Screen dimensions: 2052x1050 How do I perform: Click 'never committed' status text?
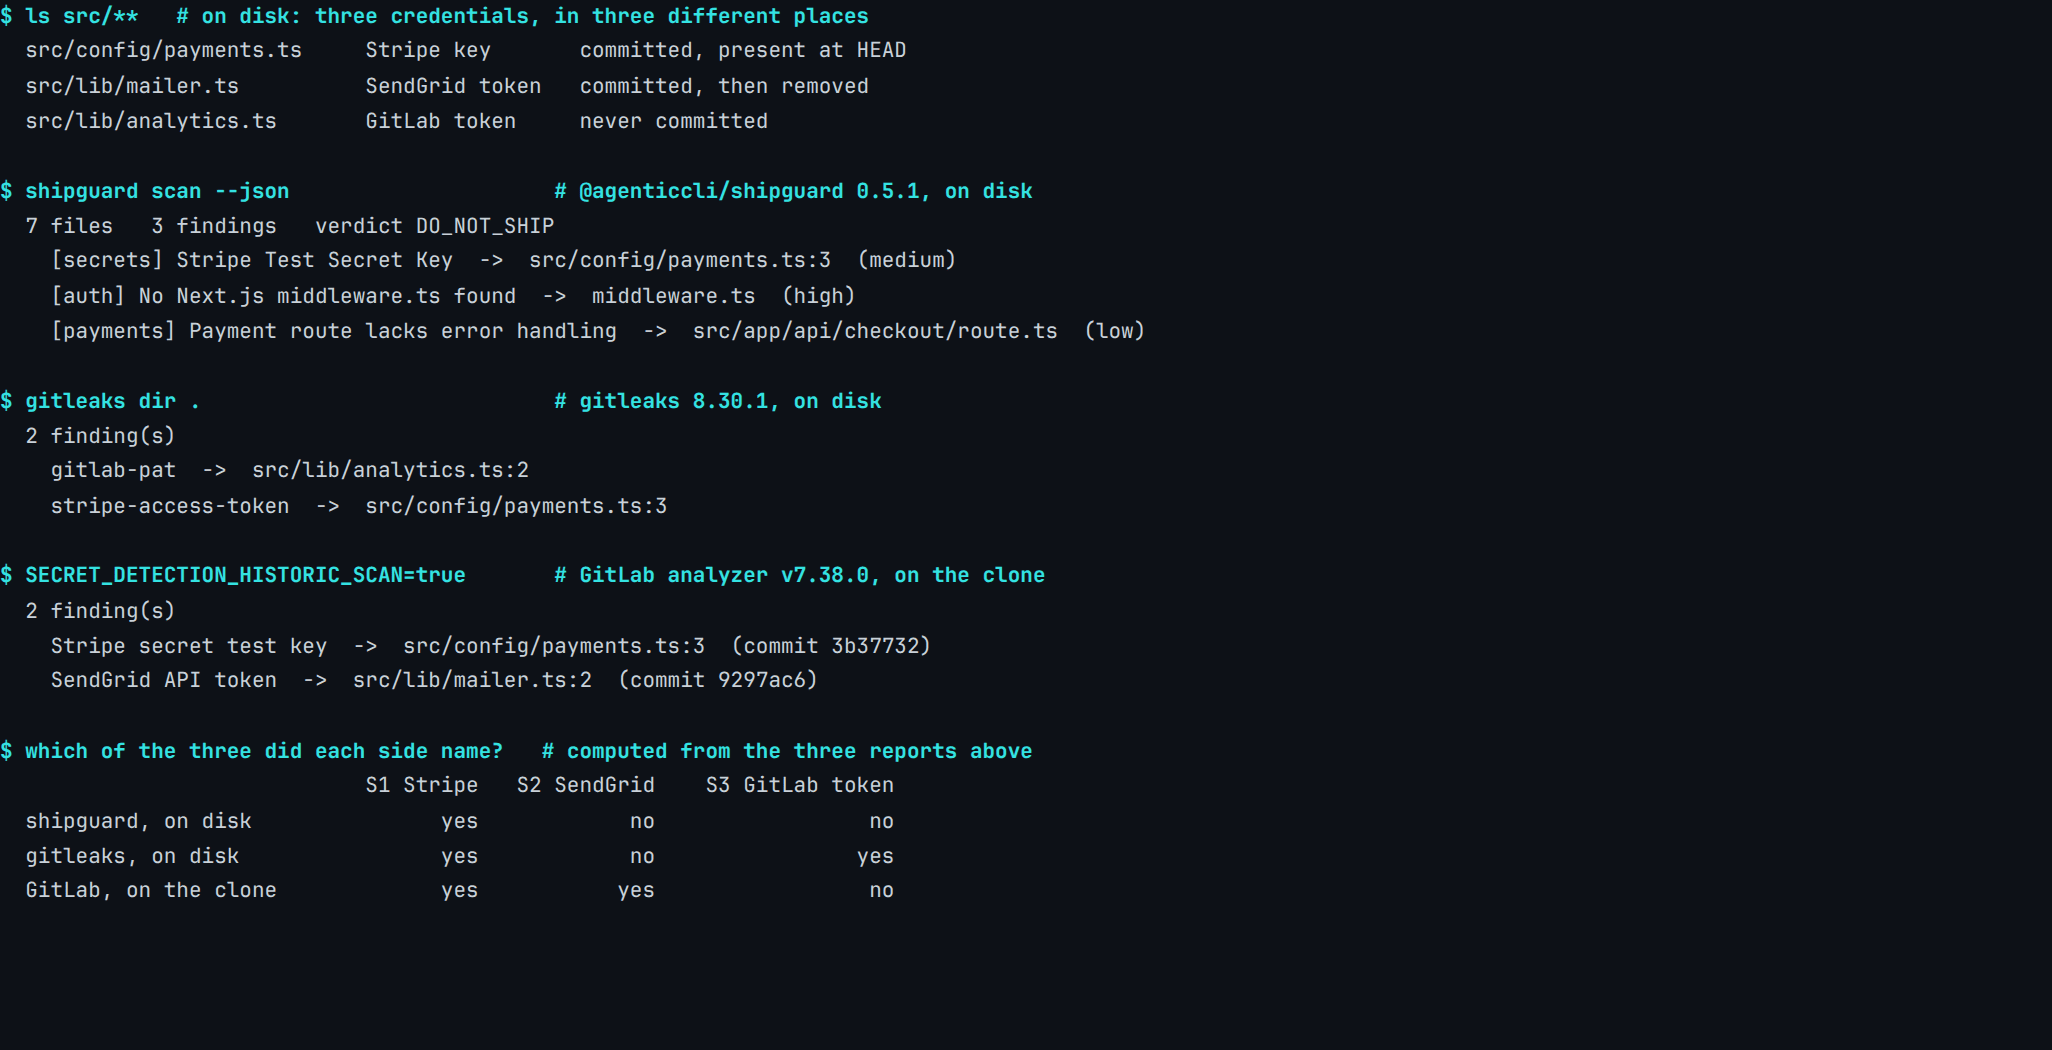click(x=674, y=121)
